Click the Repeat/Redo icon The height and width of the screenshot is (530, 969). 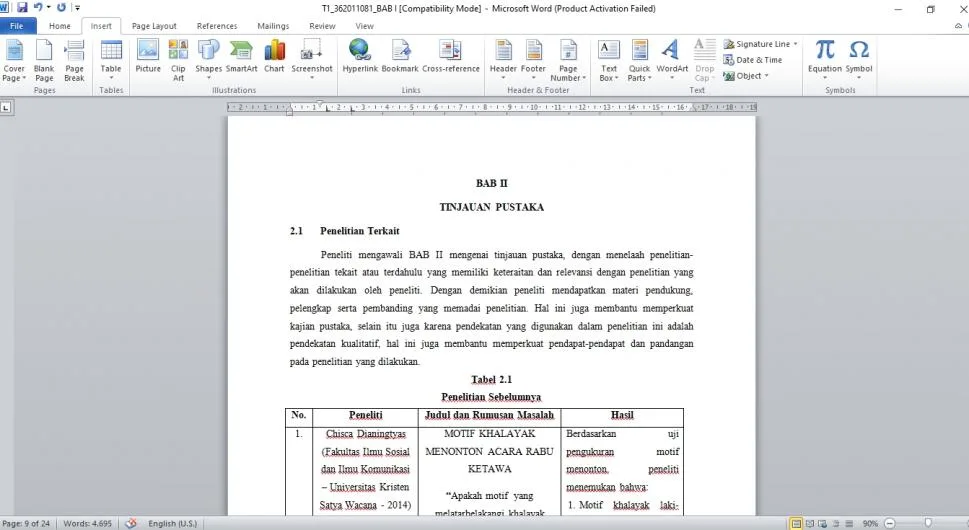61,7
